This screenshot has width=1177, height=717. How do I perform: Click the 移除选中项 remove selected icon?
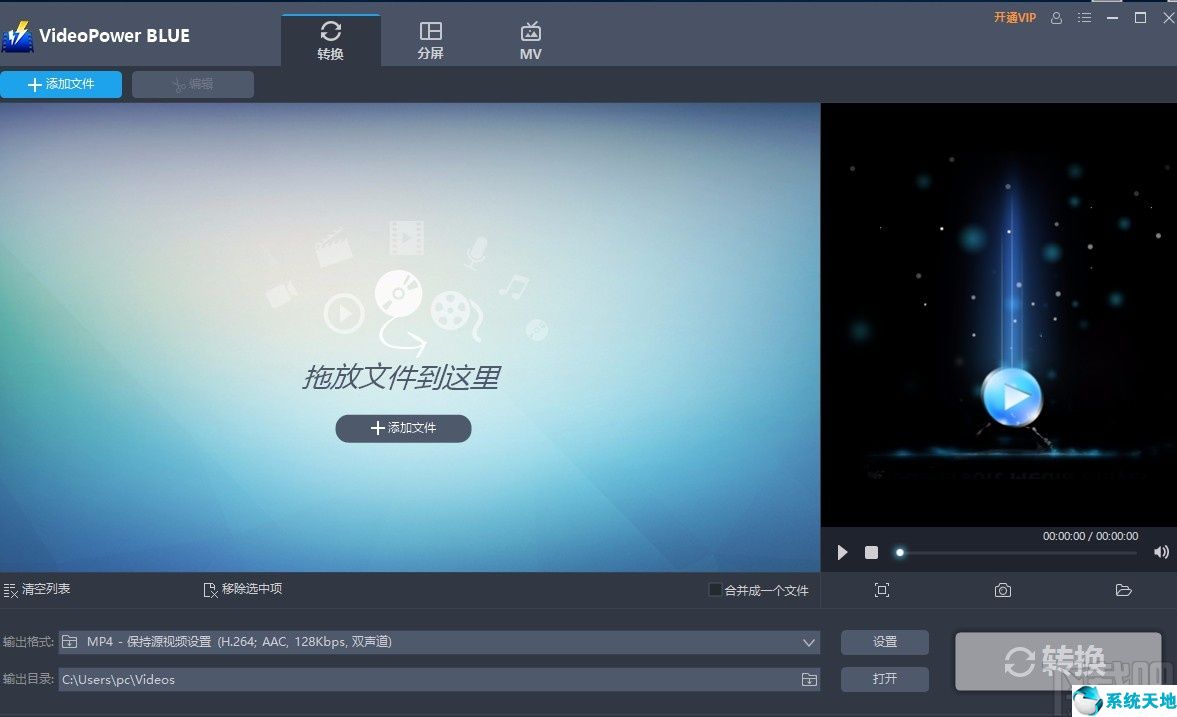[210, 589]
